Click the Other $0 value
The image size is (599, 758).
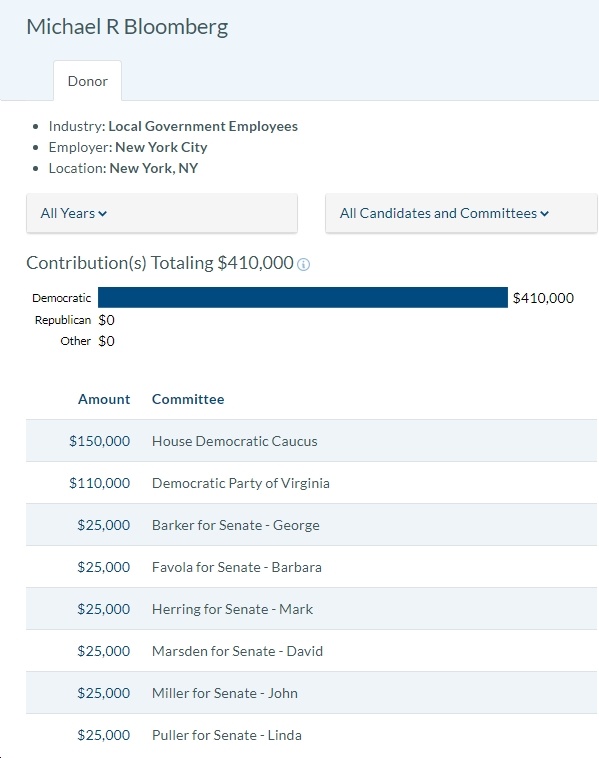coord(106,341)
